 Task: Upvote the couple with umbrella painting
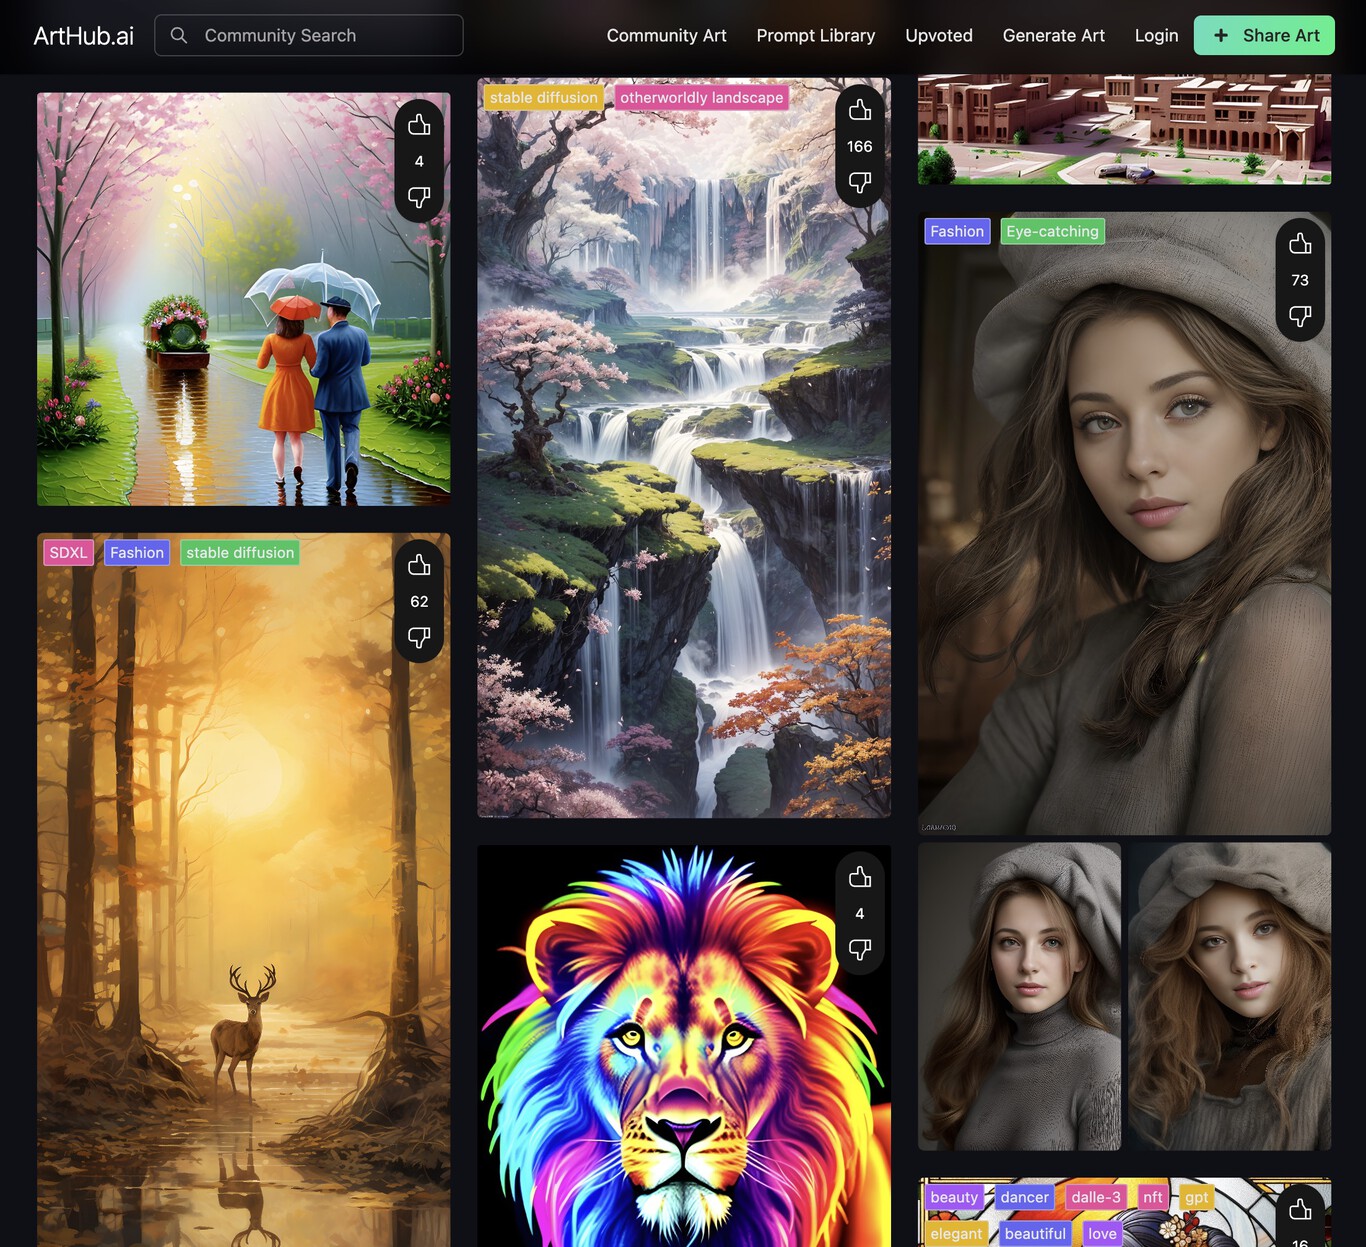(x=419, y=125)
